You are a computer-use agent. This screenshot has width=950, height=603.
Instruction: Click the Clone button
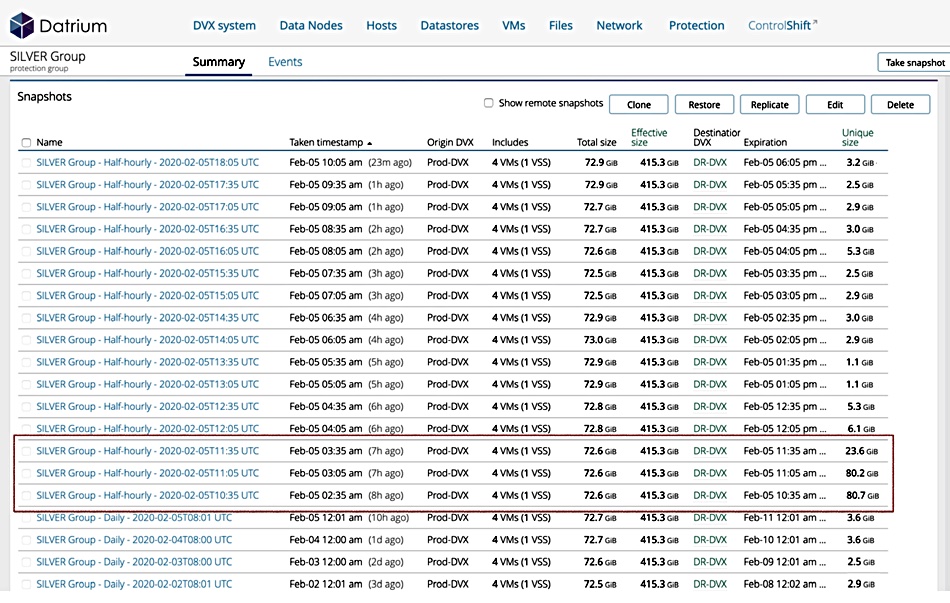[x=639, y=104]
